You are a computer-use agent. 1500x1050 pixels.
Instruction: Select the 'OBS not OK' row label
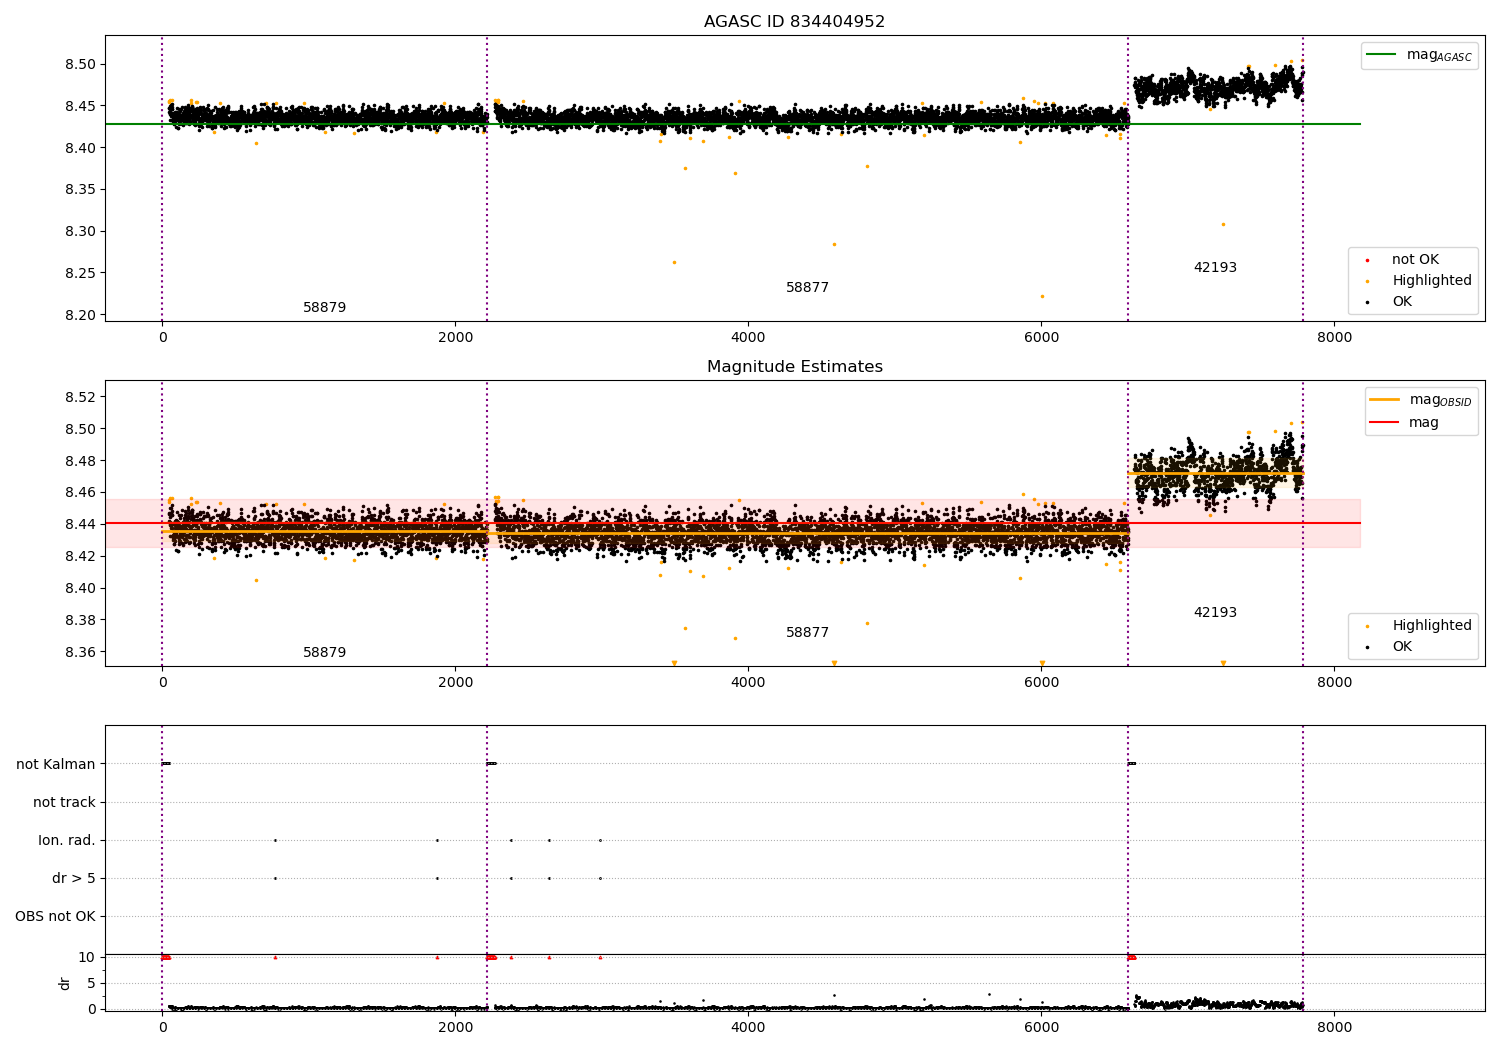(x=55, y=917)
